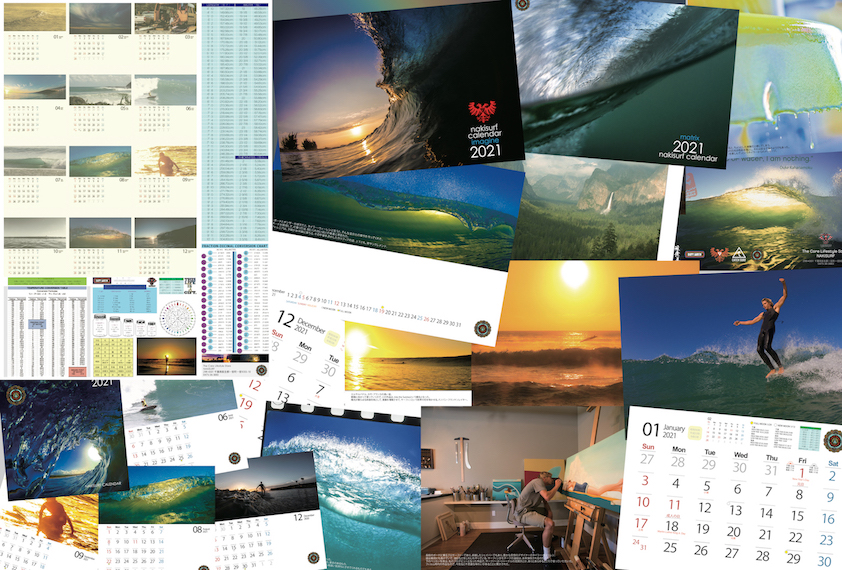The width and height of the screenshot is (842, 570).
Task: Click the green banner above the temperature table
Action: (47, 281)
